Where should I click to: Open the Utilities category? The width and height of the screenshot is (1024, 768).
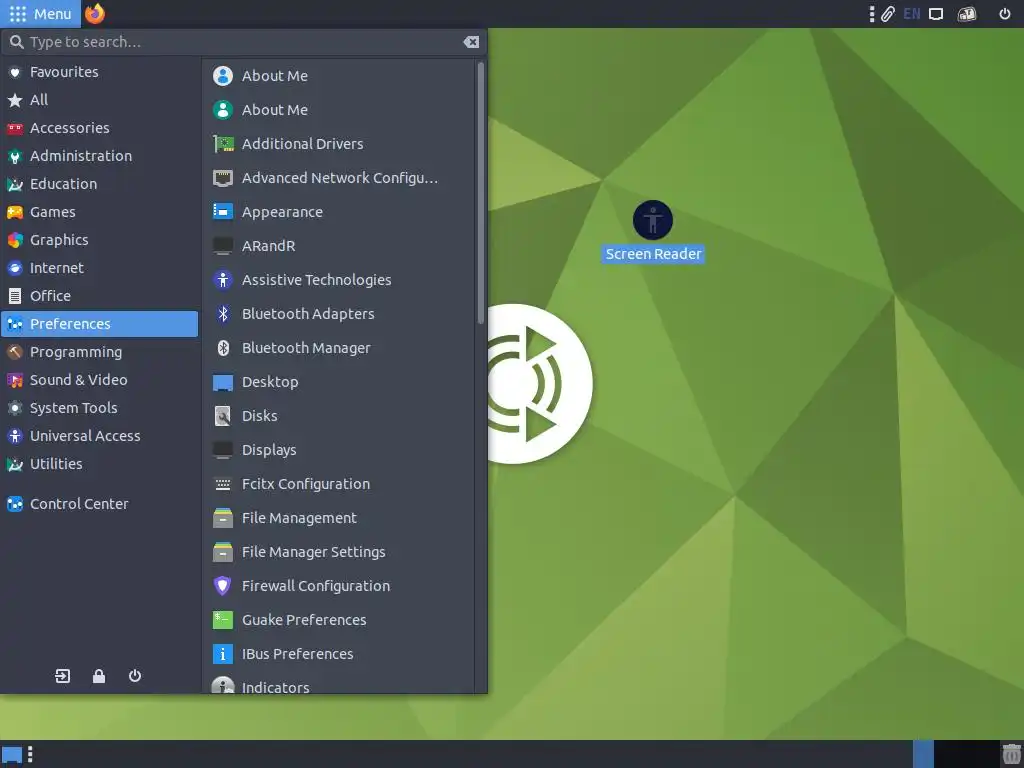pyautogui.click(x=100, y=464)
